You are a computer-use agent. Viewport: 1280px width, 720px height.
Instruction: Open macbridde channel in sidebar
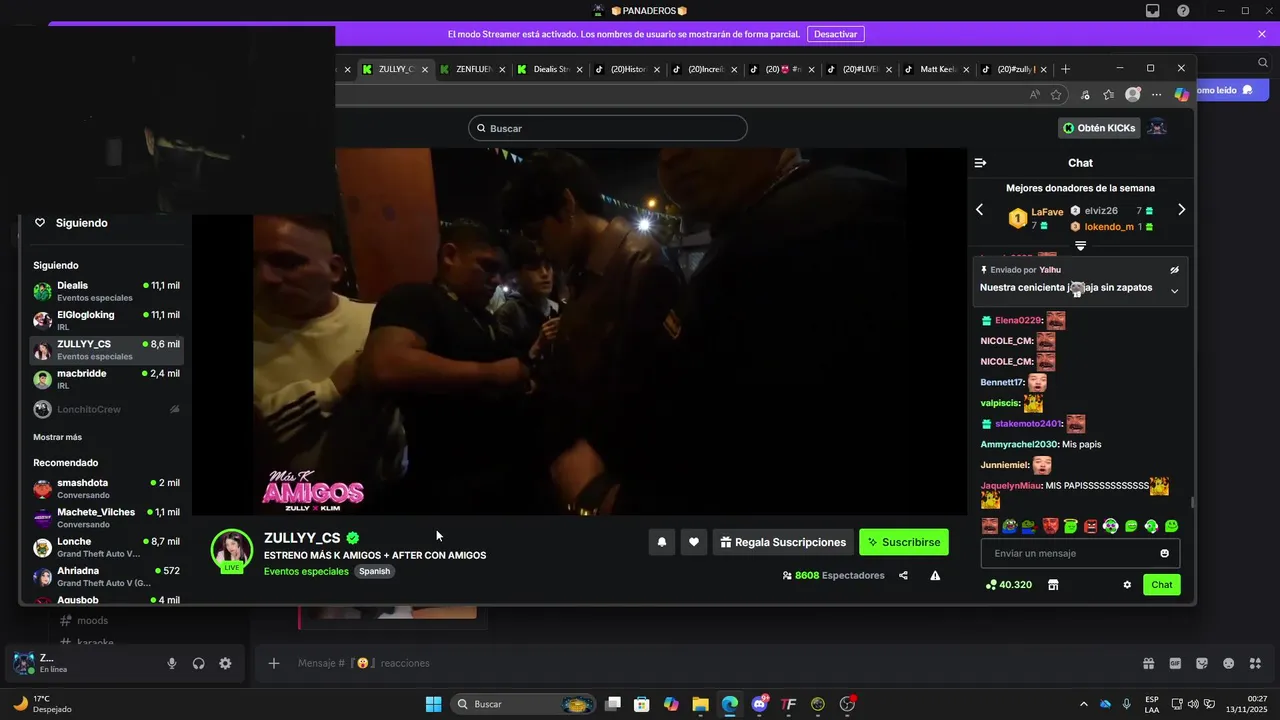click(107, 379)
